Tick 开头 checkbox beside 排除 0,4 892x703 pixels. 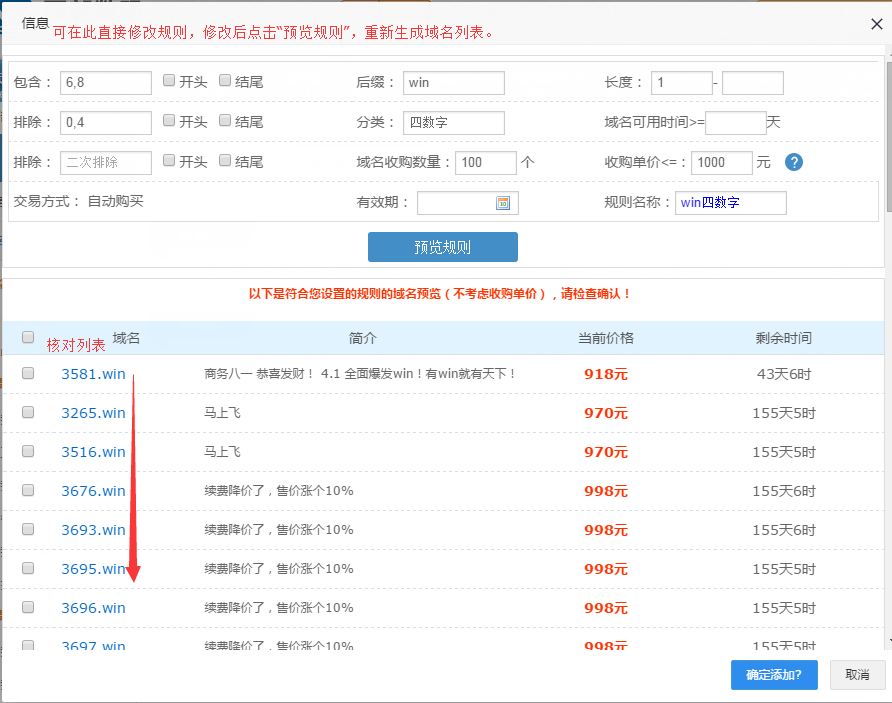click(169, 121)
